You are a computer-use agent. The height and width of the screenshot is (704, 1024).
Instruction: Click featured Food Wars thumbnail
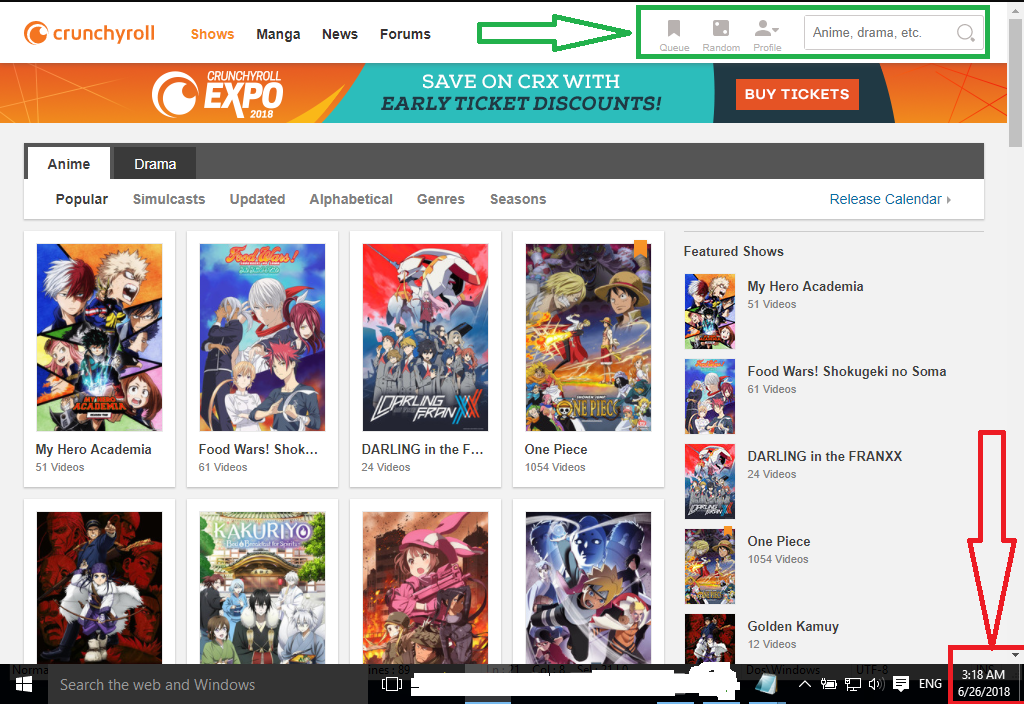coord(710,396)
